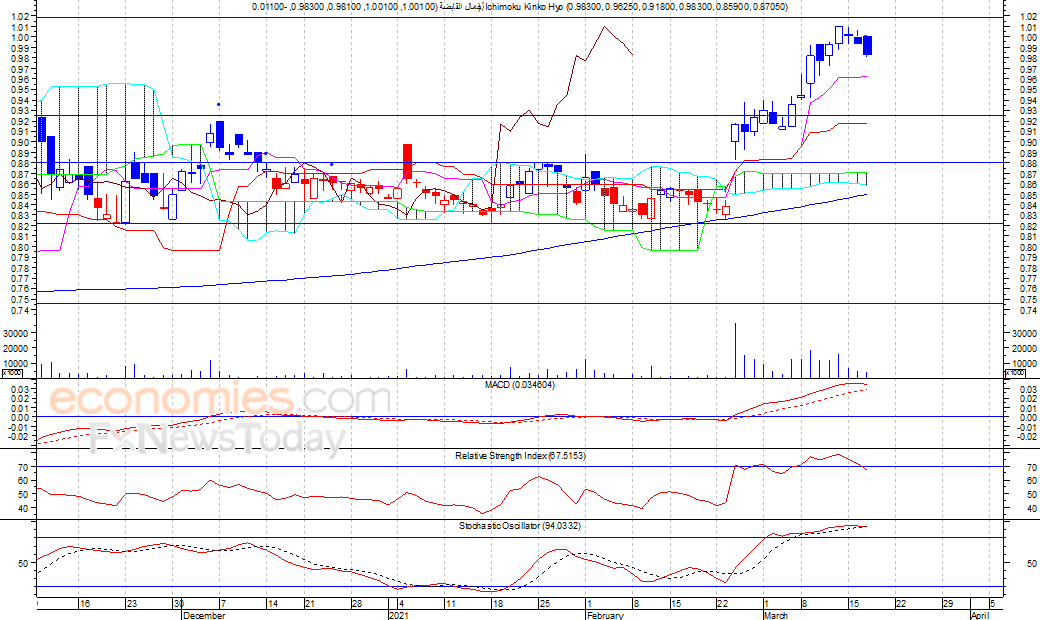Click the MACD 0.03 value on right axis
The width and height of the screenshot is (1040, 620).
[x=1028, y=389]
